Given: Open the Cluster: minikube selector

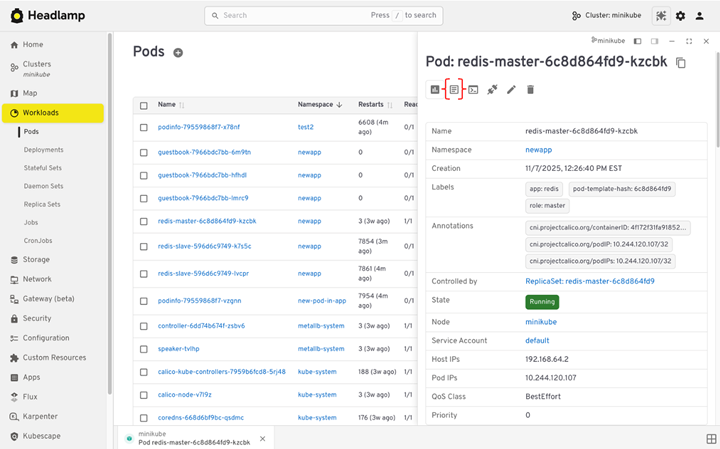Looking at the screenshot, I should pos(607,16).
